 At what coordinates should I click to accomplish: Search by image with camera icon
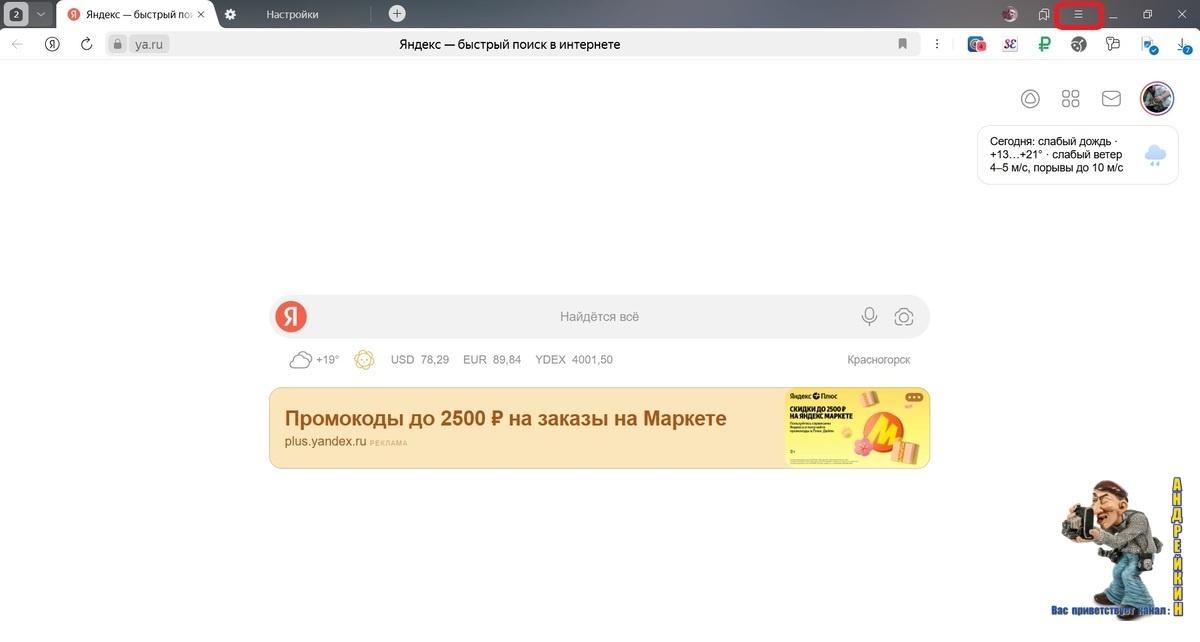[x=904, y=317]
